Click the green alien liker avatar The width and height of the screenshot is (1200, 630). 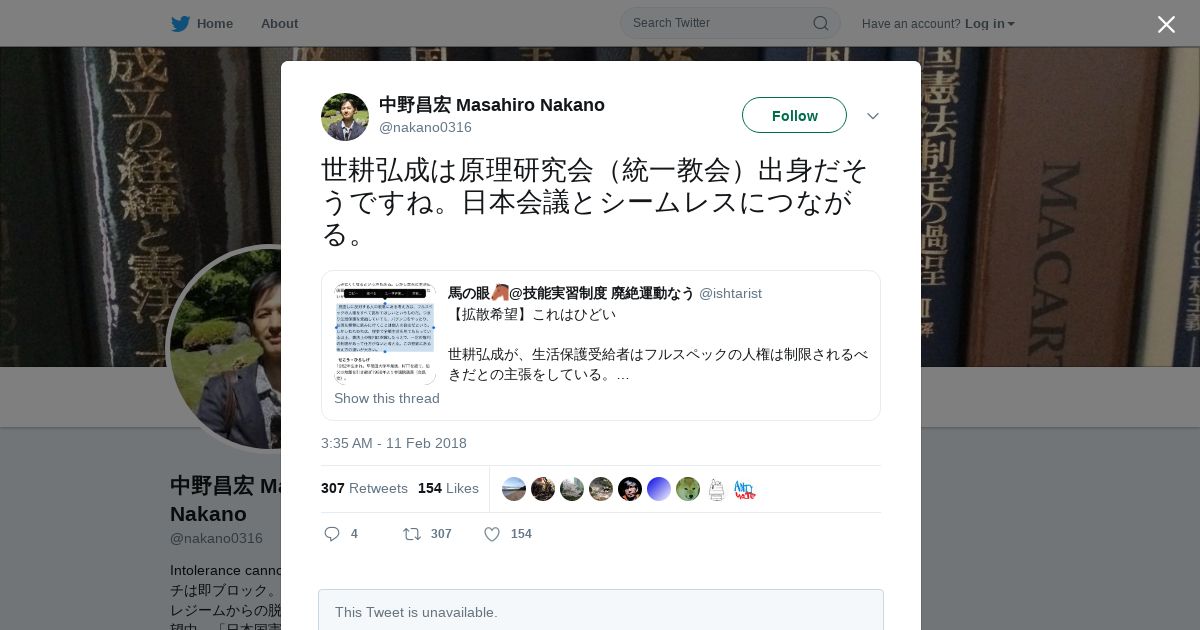(688, 489)
